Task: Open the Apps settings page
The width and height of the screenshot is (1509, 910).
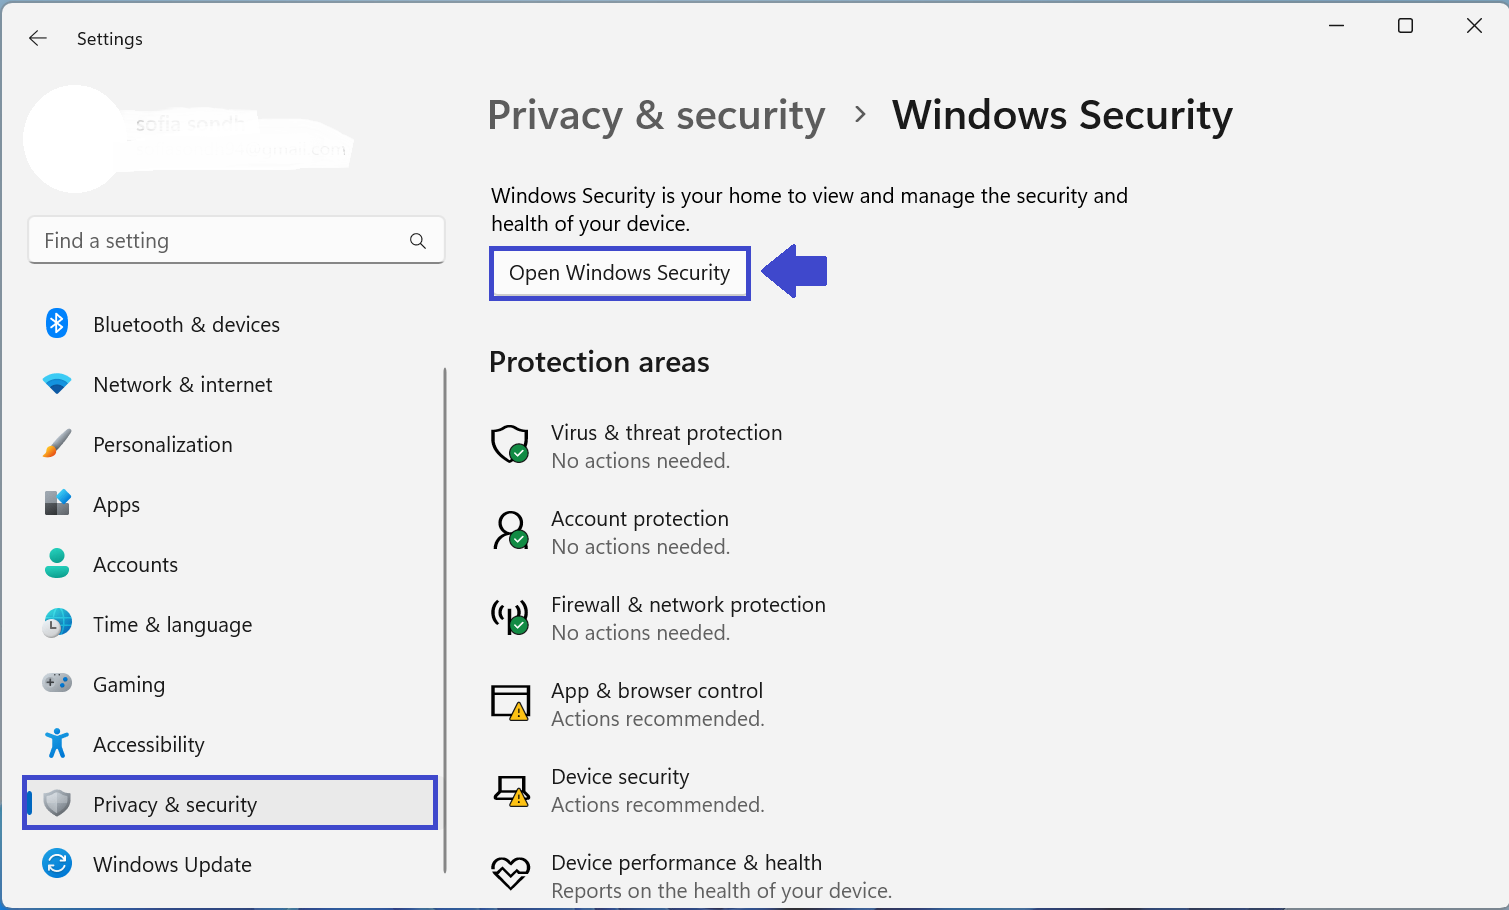Action: tap(116, 505)
